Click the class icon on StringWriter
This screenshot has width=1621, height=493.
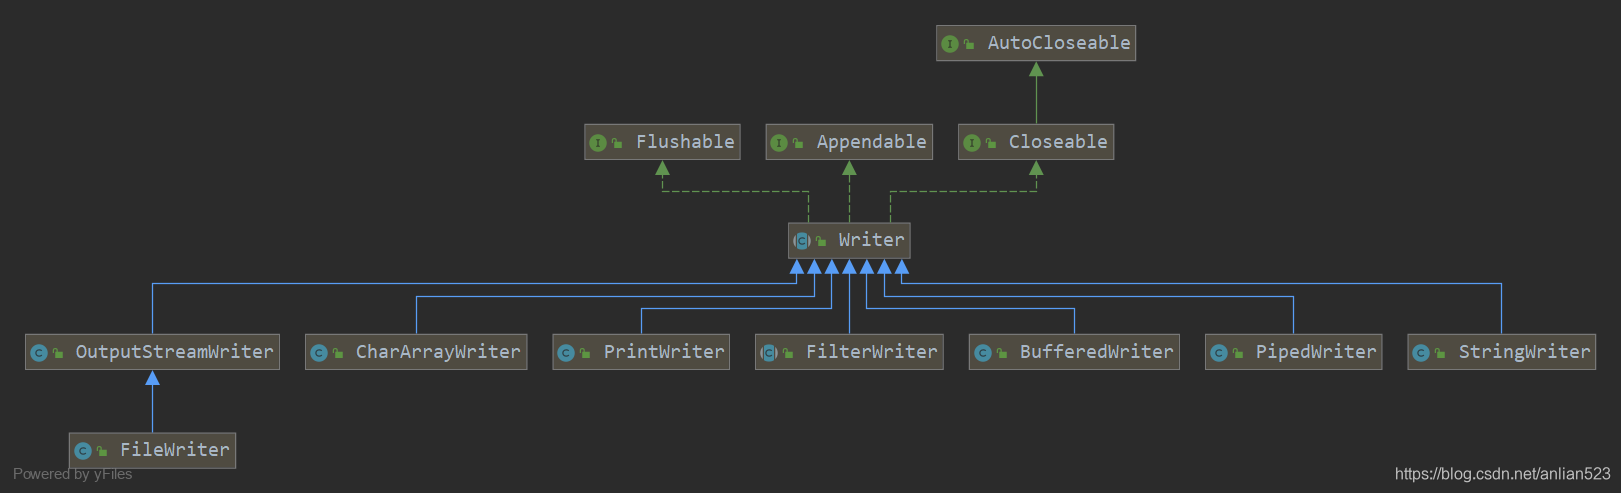tap(1421, 353)
